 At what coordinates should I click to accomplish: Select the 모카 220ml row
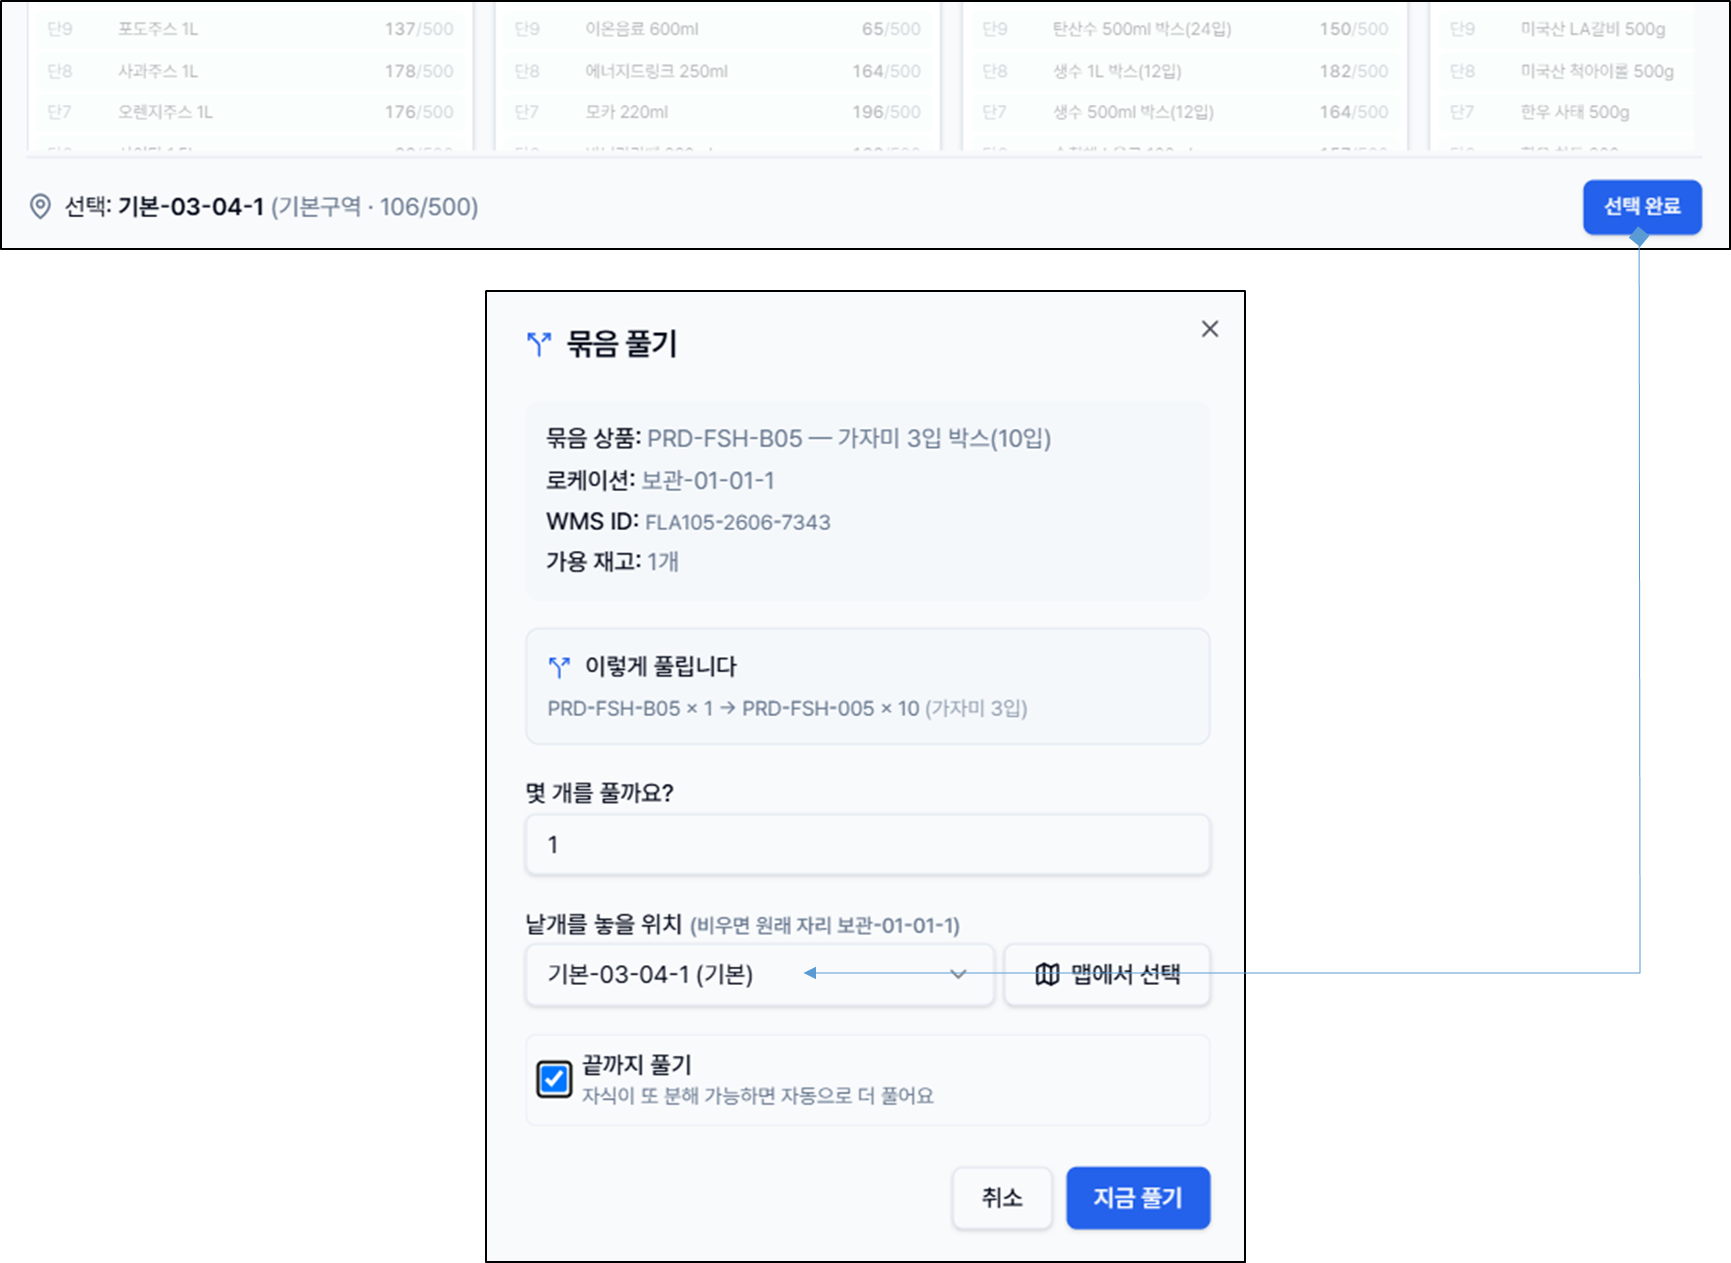(717, 112)
